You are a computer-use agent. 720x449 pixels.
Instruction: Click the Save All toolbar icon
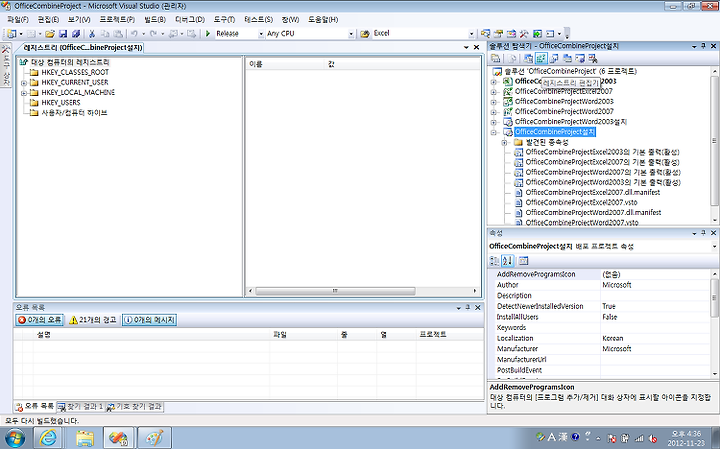76,34
